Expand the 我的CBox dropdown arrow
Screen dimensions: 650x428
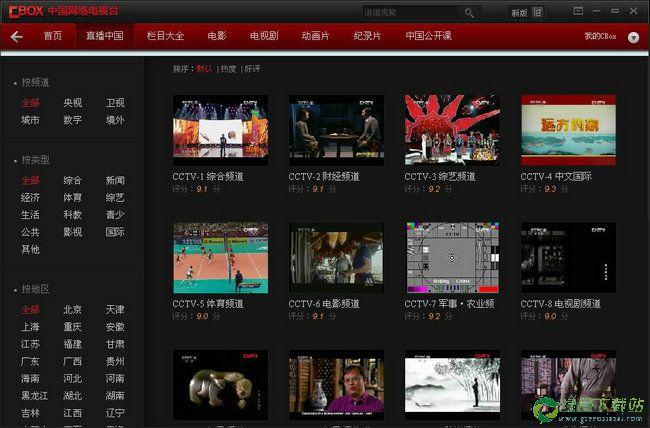point(633,37)
